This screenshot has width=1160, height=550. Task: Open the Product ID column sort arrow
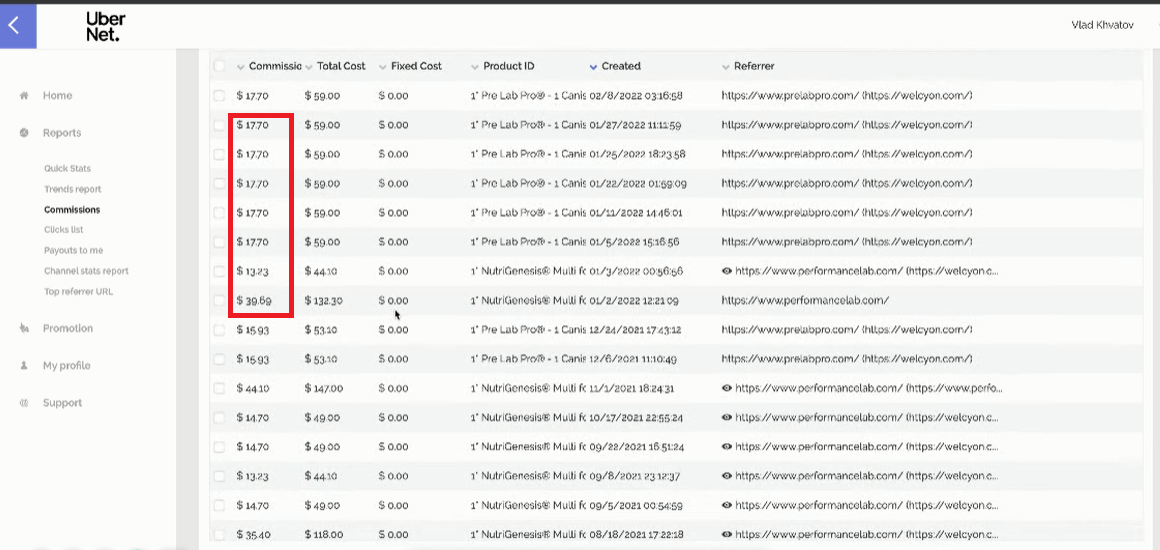(x=475, y=67)
